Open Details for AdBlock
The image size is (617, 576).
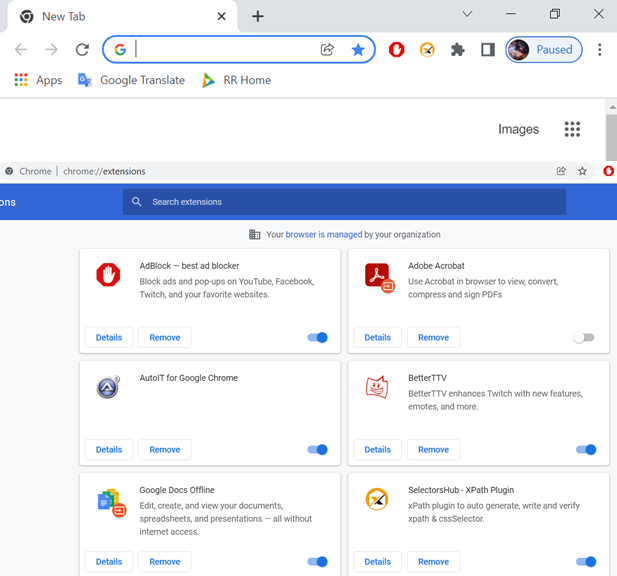(x=109, y=337)
